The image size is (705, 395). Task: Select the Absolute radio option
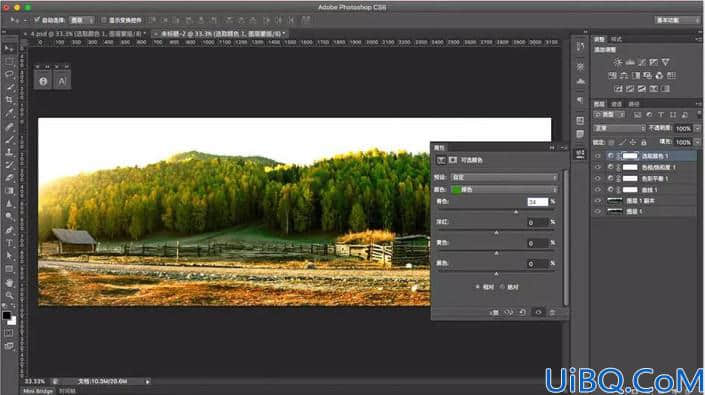503,287
